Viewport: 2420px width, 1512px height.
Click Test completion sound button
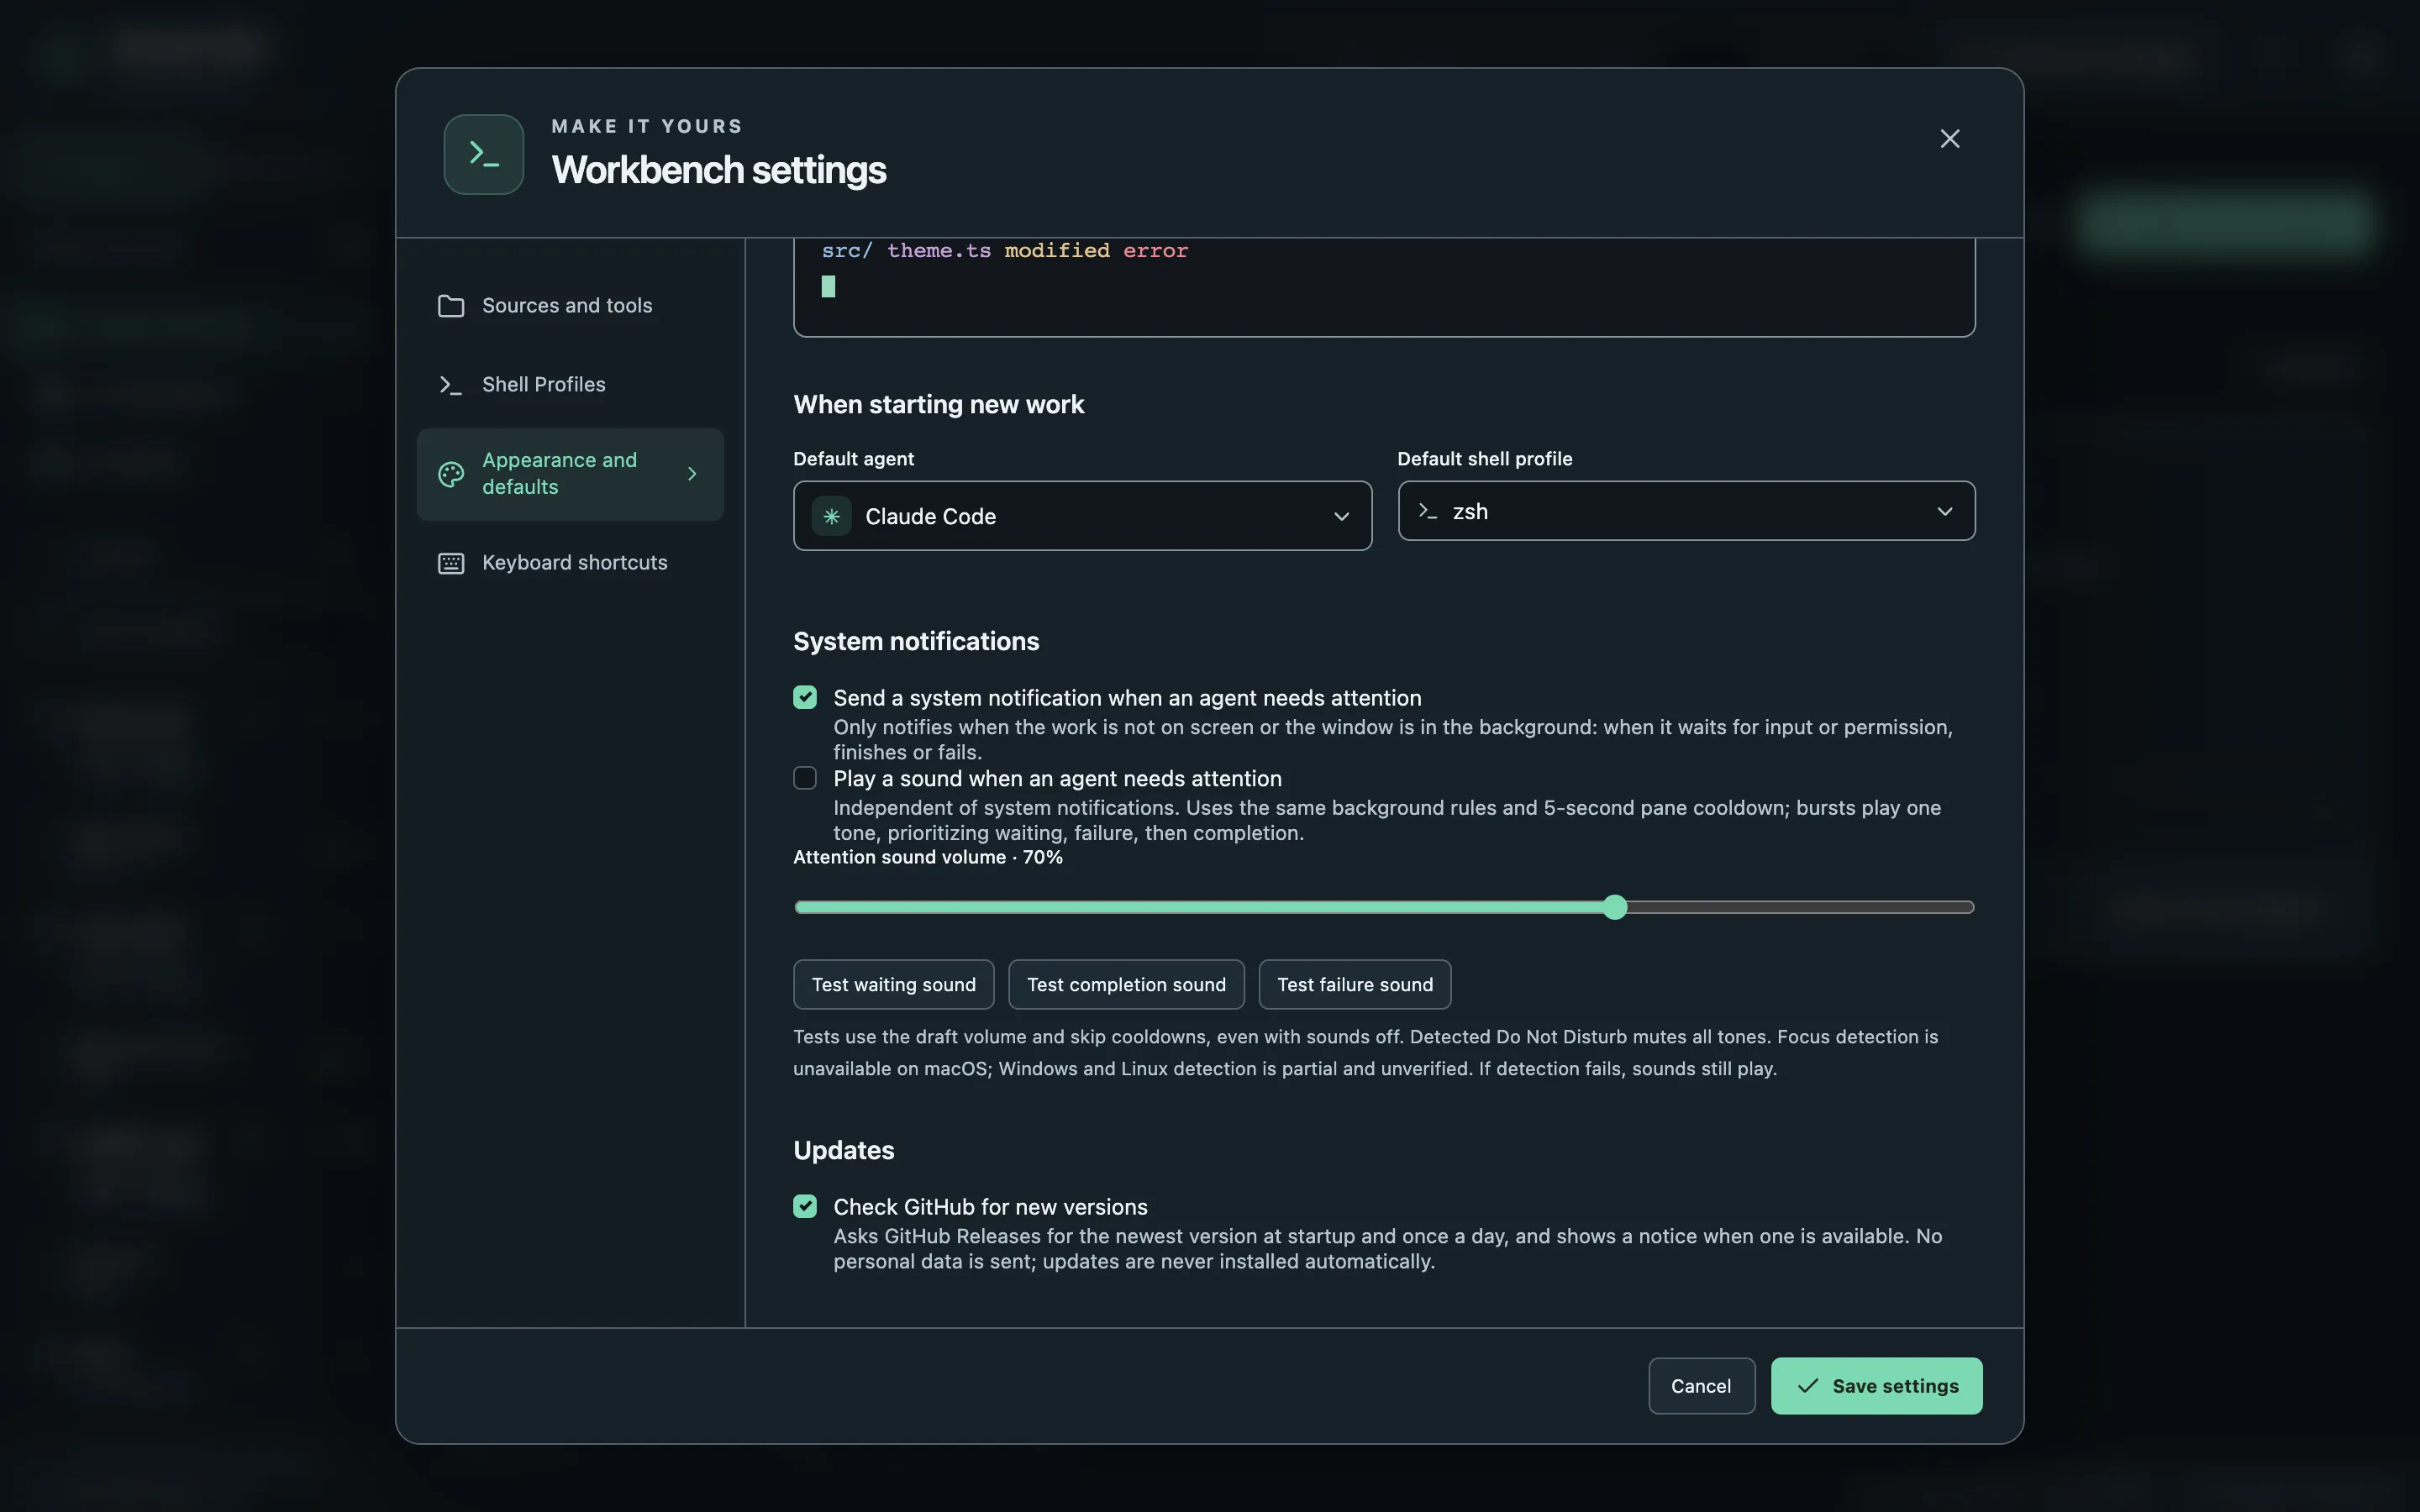[1126, 985]
